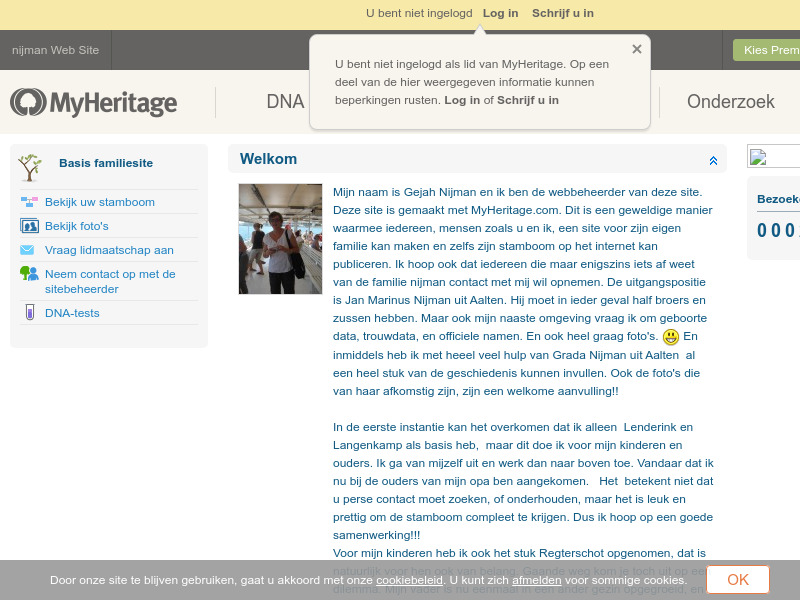
Task: Click the Log in link at top
Action: (500, 13)
